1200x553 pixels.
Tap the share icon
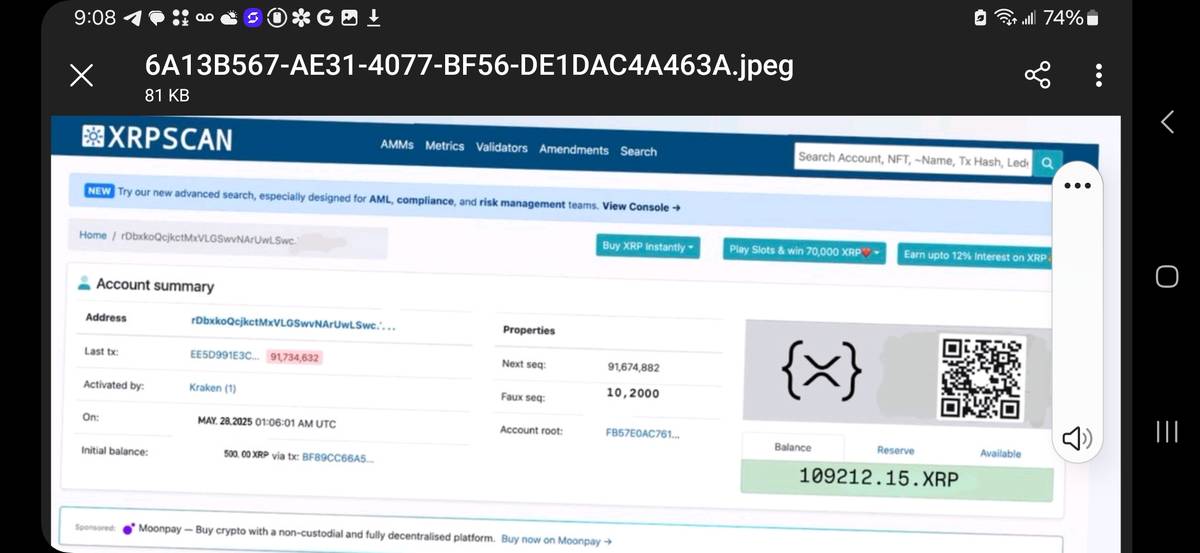(x=1038, y=76)
